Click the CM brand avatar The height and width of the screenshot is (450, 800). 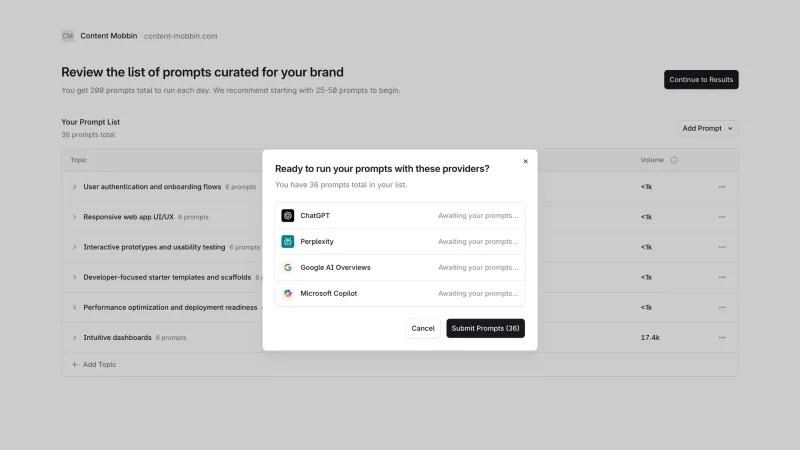[x=68, y=36]
